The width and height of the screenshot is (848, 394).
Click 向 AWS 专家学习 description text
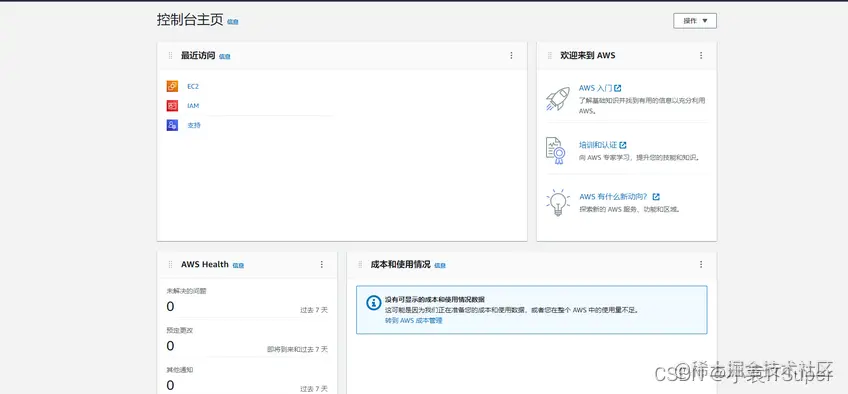tap(640, 158)
